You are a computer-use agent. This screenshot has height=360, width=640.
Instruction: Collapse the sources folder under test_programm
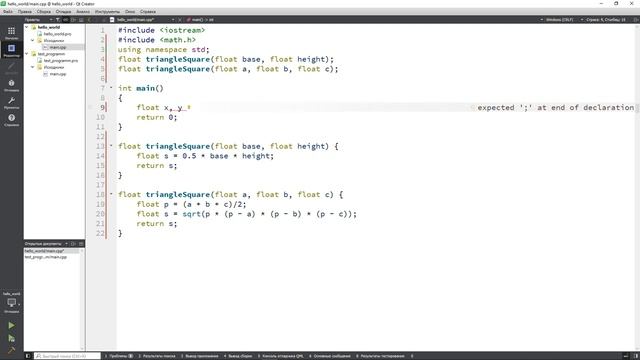point(33,67)
